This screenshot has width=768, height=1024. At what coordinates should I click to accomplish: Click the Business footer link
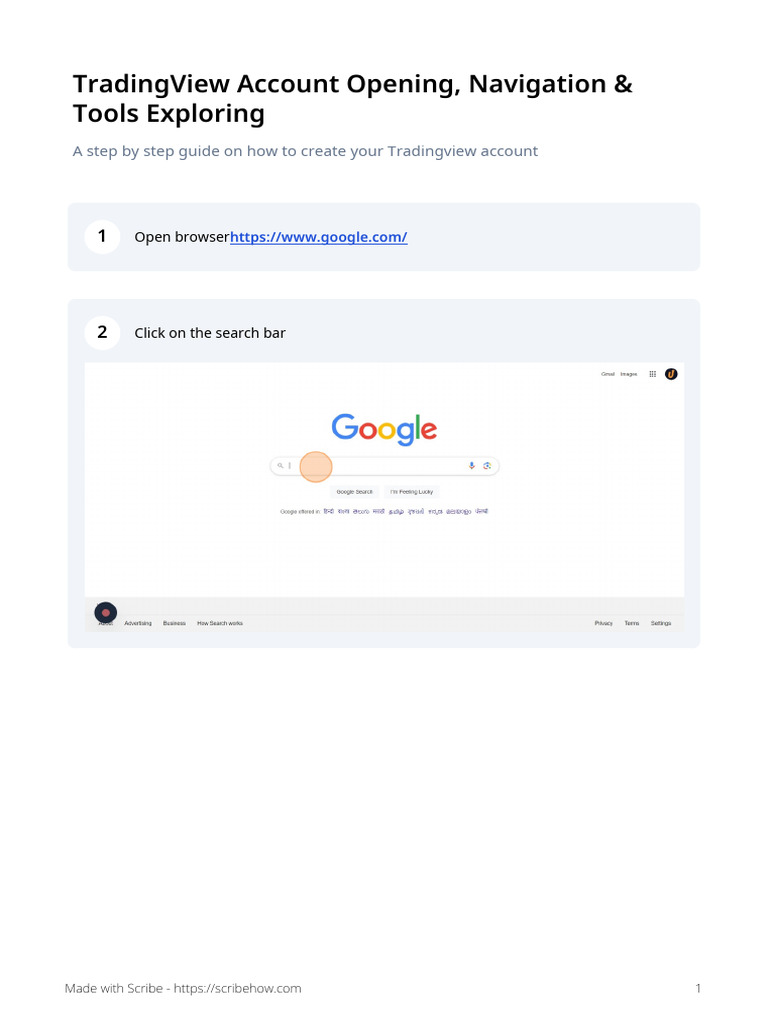coord(174,623)
